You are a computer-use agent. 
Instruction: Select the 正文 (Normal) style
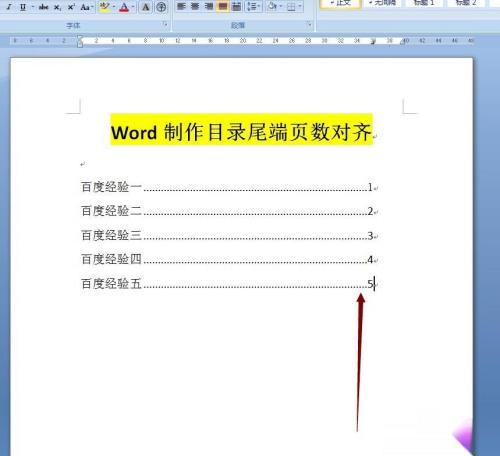click(340, 3)
